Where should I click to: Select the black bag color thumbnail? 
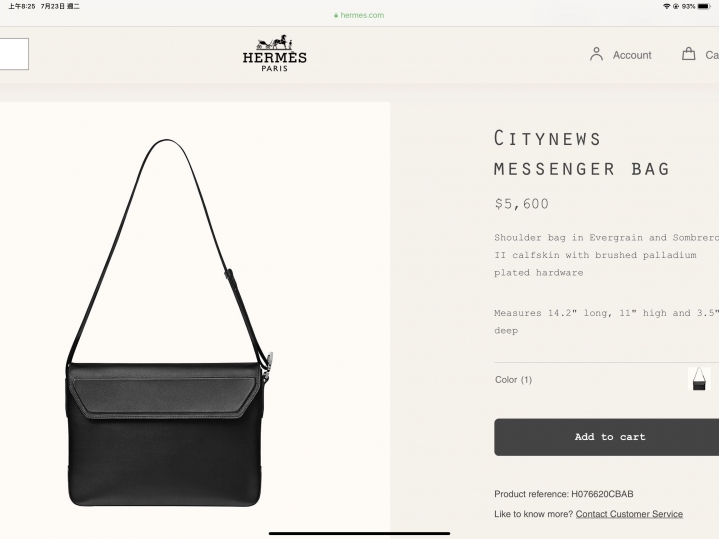point(699,379)
